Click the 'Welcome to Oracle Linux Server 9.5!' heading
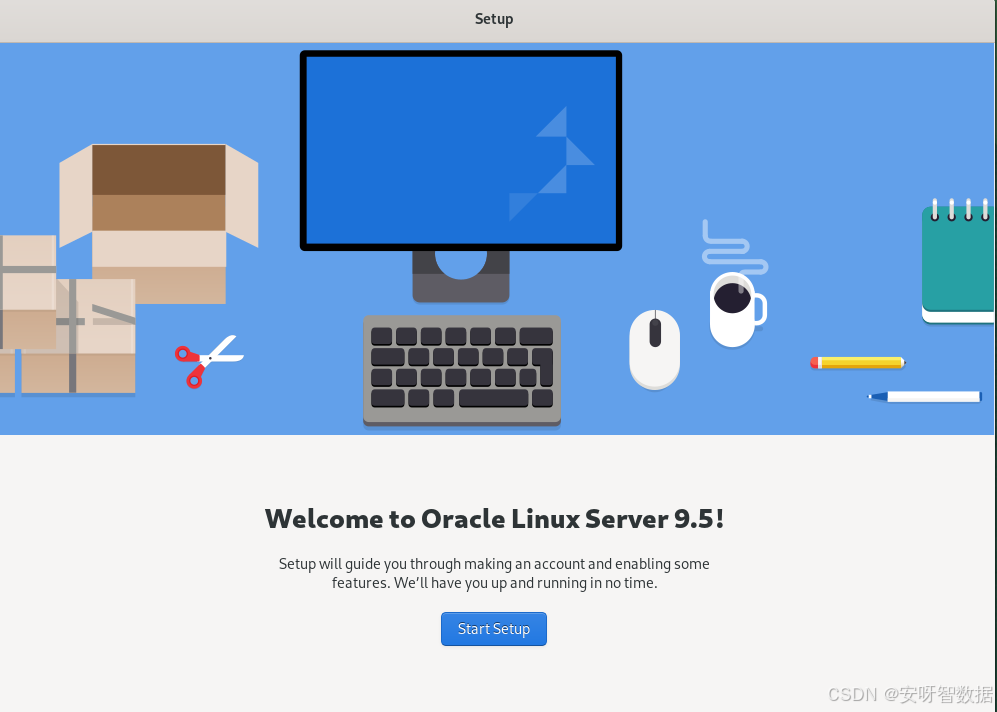This screenshot has height=712, width=997. pyautogui.click(x=494, y=519)
